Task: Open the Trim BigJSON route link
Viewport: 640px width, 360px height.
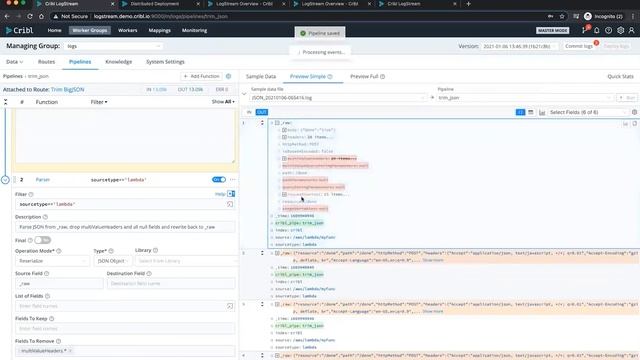Action: (67, 89)
